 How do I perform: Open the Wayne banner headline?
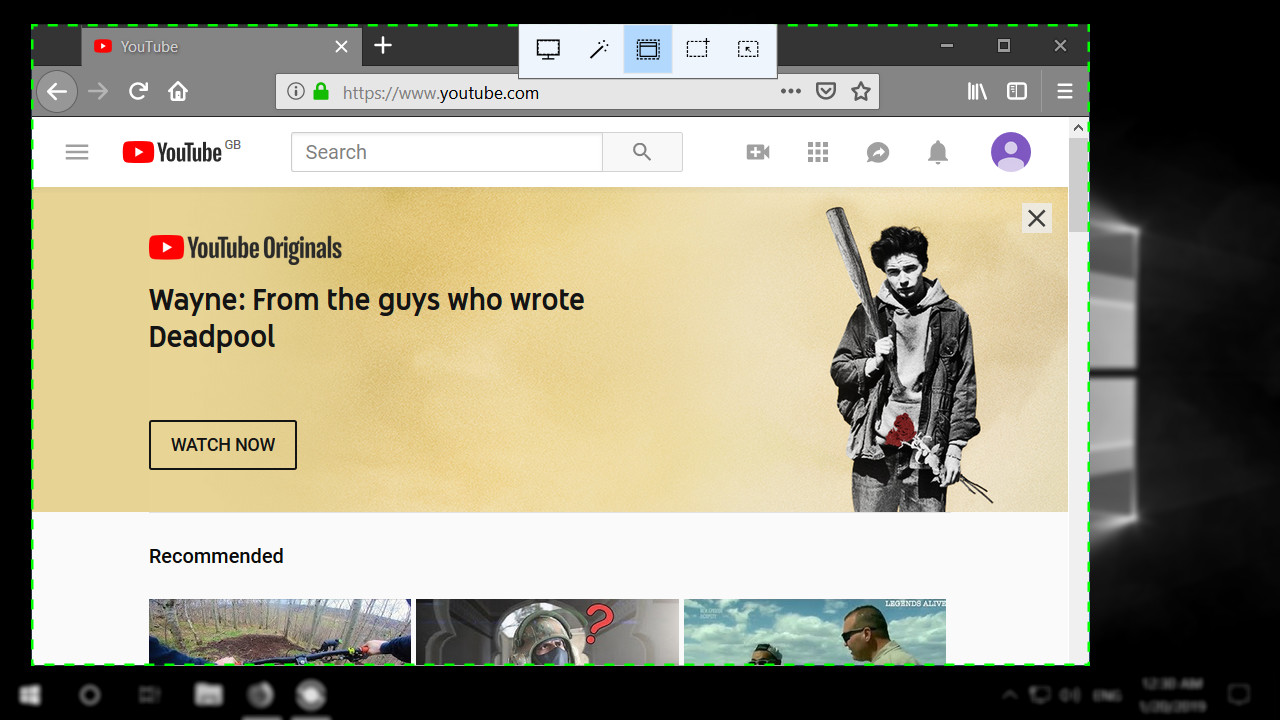click(366, 318)
